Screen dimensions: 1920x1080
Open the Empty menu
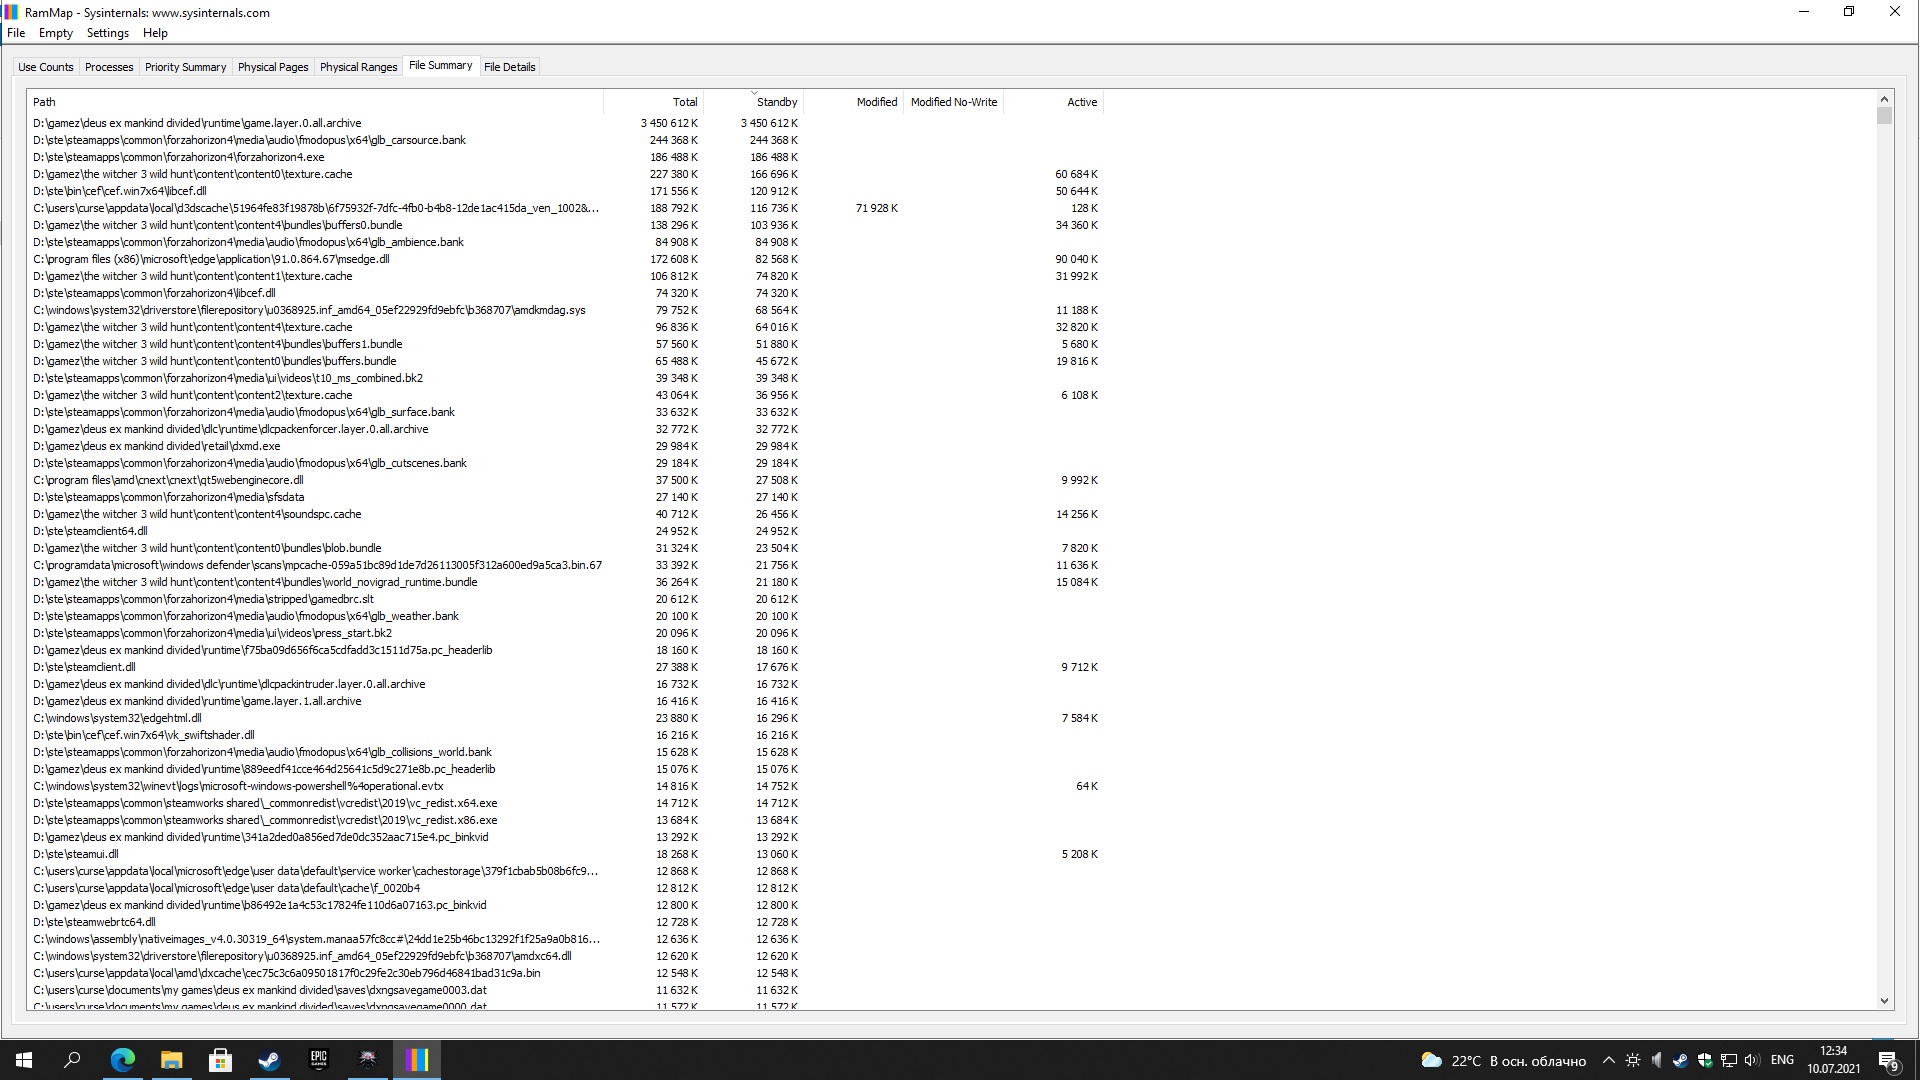[56, 33]
